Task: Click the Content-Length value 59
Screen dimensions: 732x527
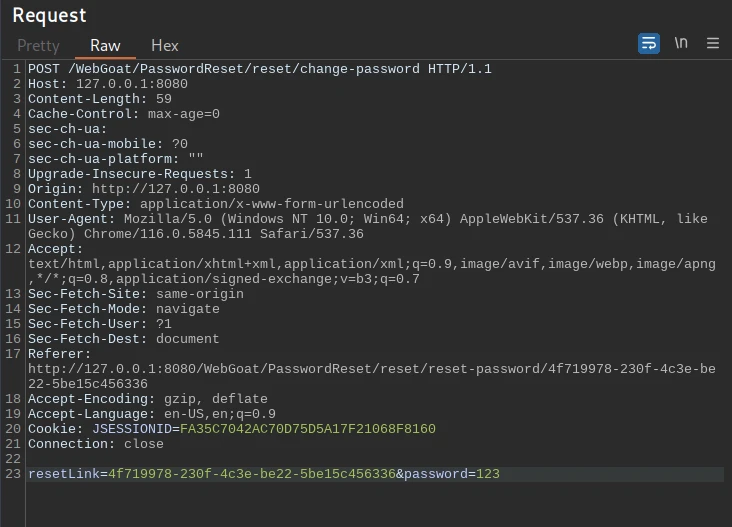Action: [x=164, y=99]
